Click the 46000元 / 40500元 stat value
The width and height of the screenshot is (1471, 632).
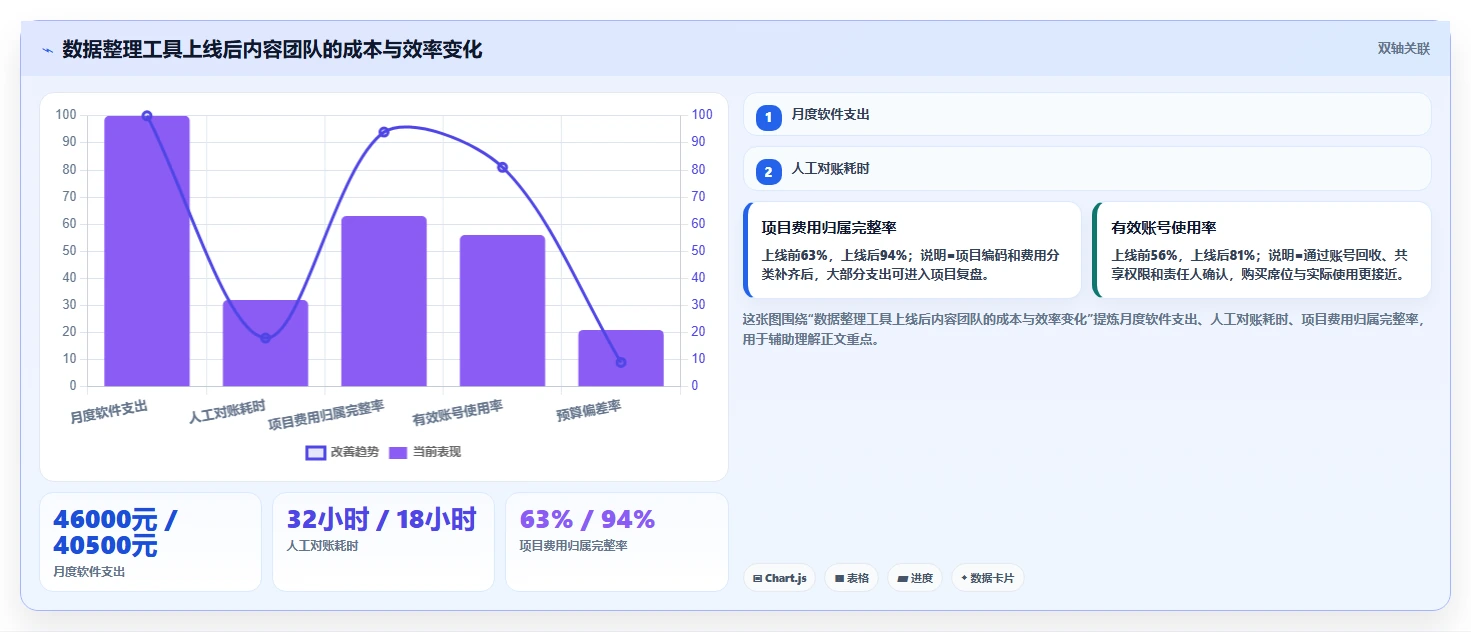[115, 533]
